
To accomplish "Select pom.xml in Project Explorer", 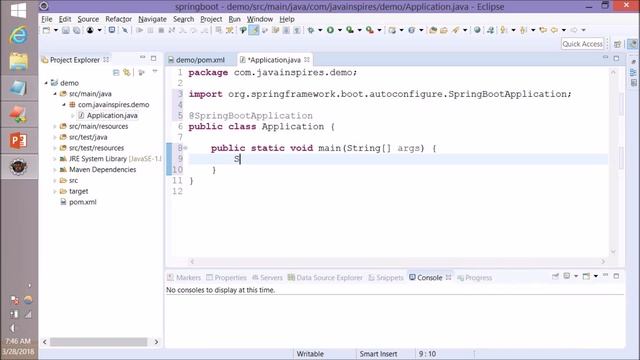I will (82, 202).
